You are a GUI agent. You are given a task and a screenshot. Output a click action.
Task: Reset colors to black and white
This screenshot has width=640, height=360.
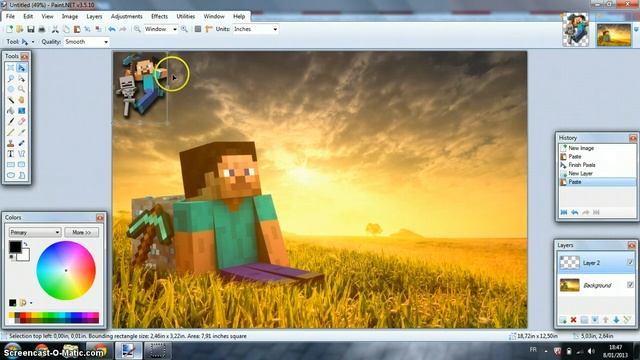(11, 257)
